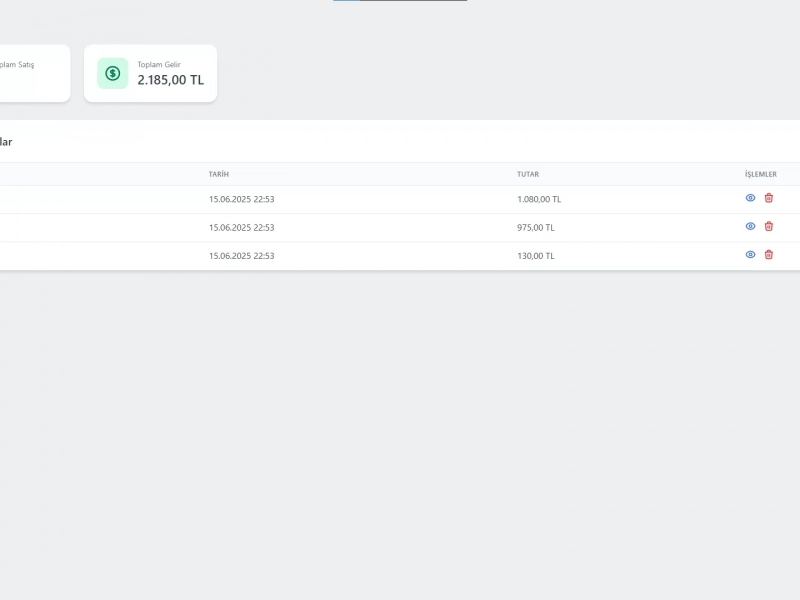Click the 130,00 TL amount cell
This screenshot has width=800, height=600.
536,256
